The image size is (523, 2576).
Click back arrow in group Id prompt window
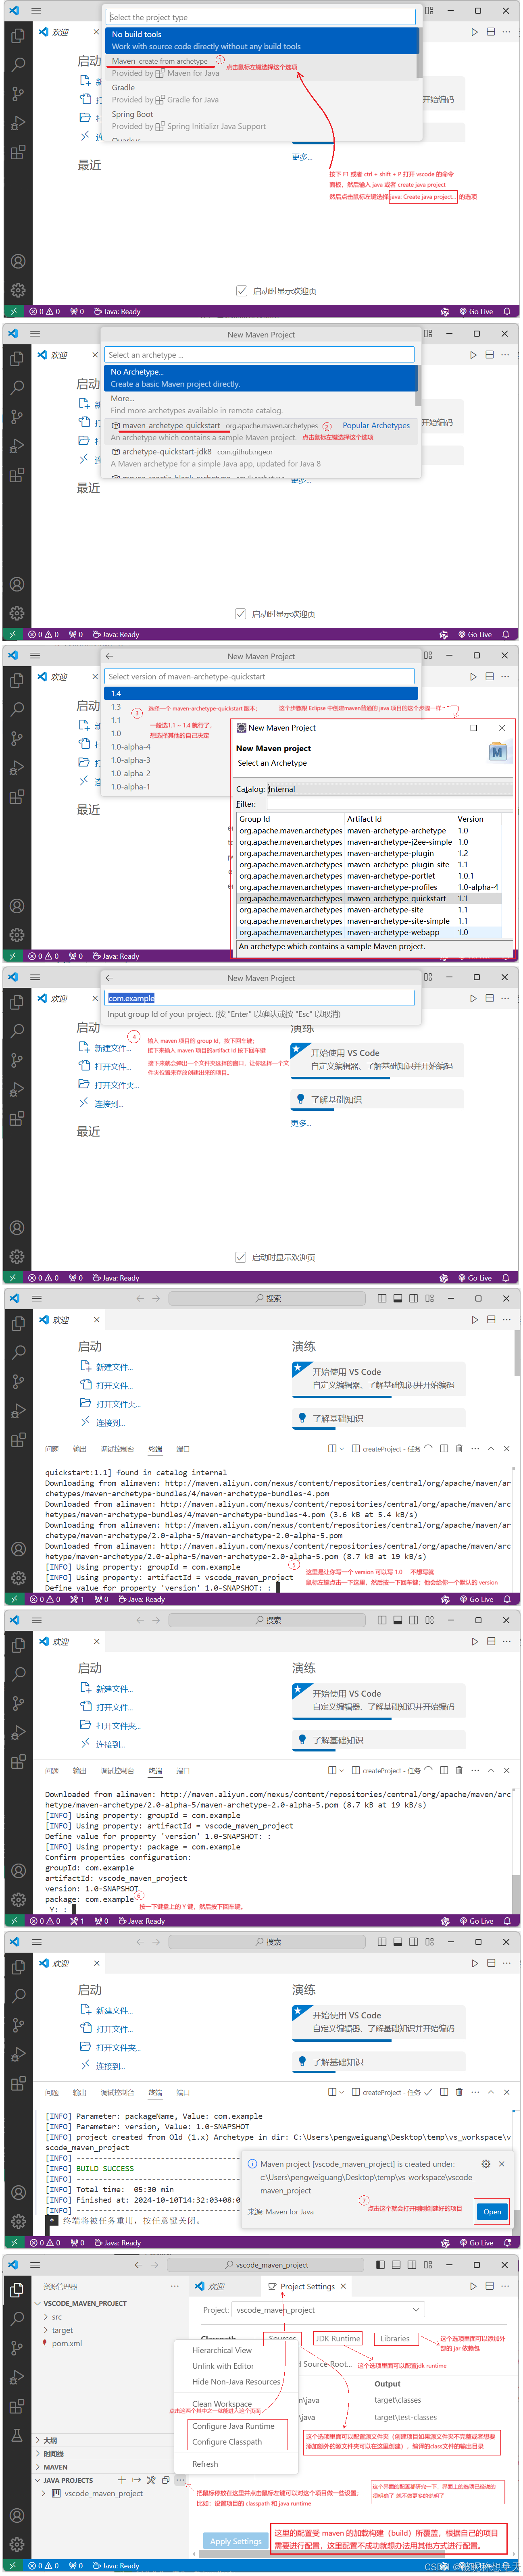coord(109,978)
